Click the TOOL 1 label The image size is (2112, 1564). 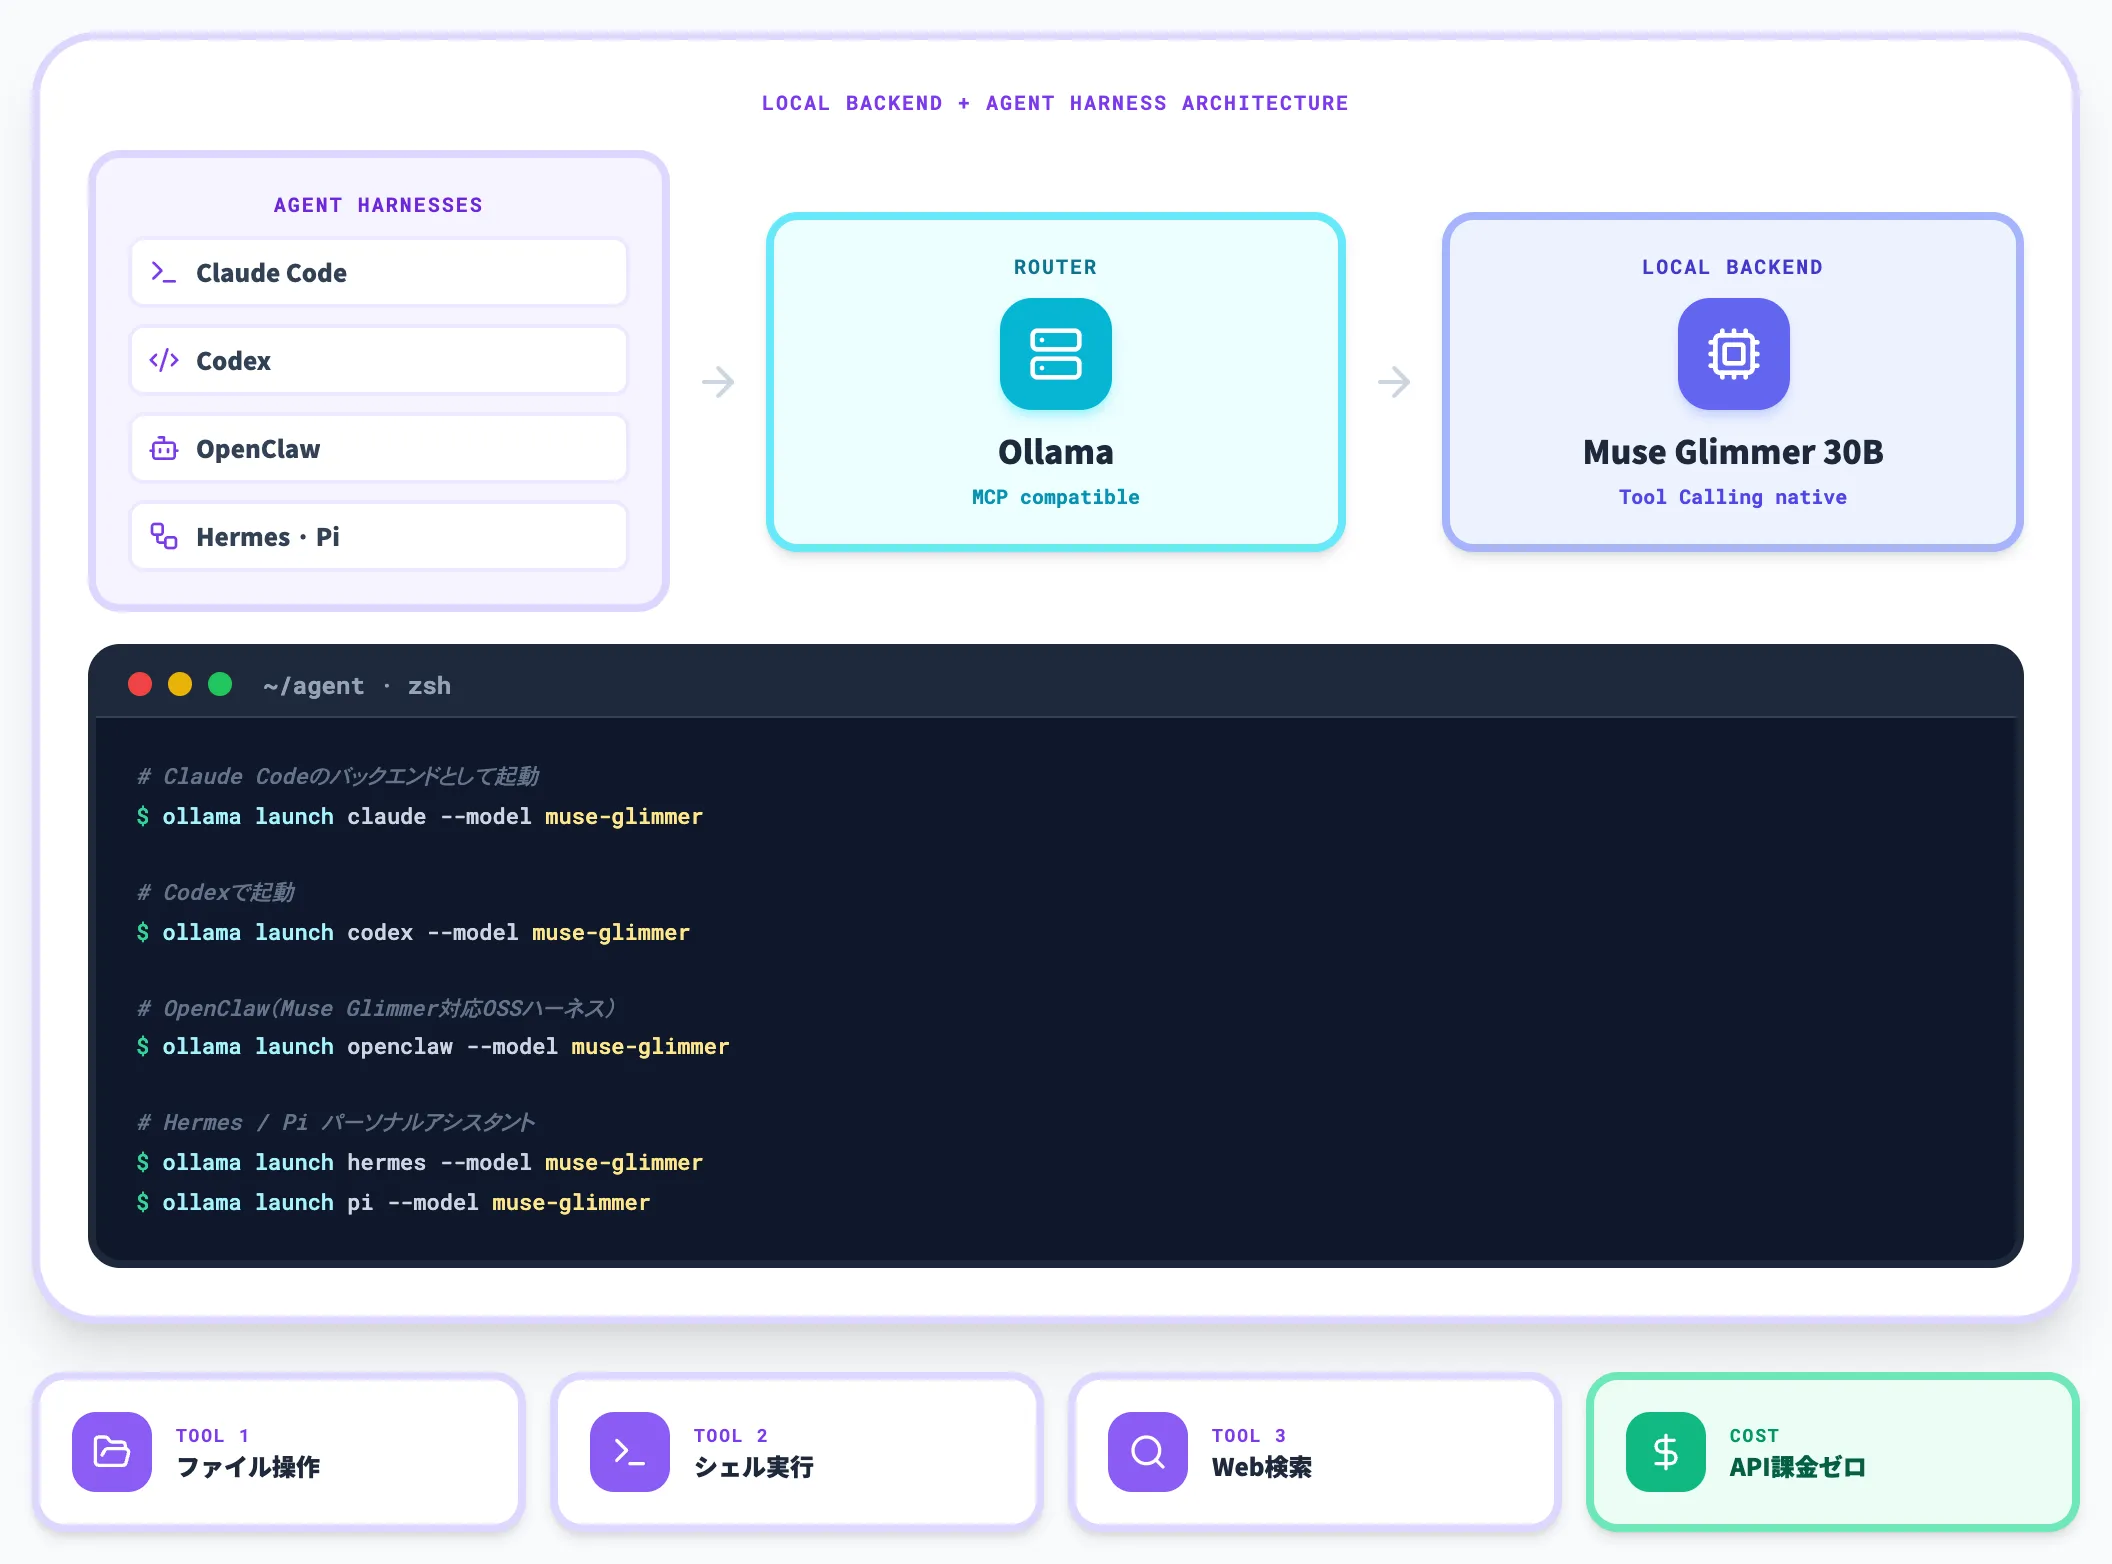click(x=213, y=1435)
